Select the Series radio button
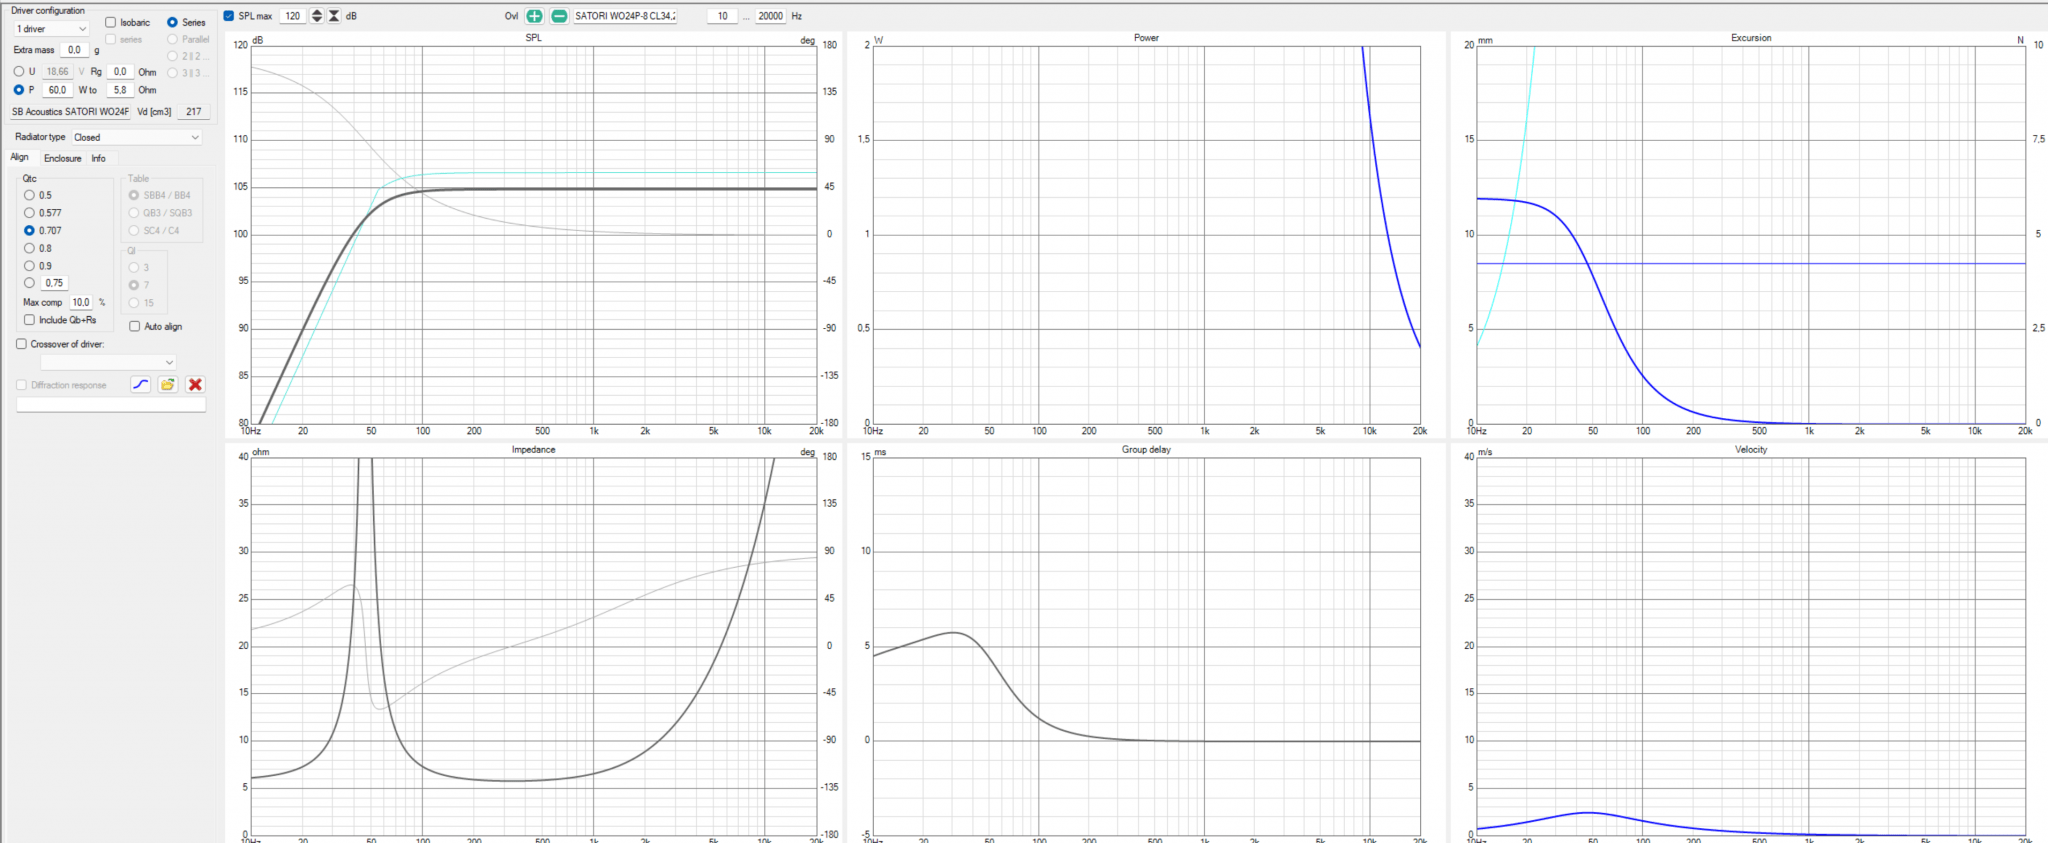Viewport: 2048px width, 843px height. pyautogui.click(x=172, y=22)
